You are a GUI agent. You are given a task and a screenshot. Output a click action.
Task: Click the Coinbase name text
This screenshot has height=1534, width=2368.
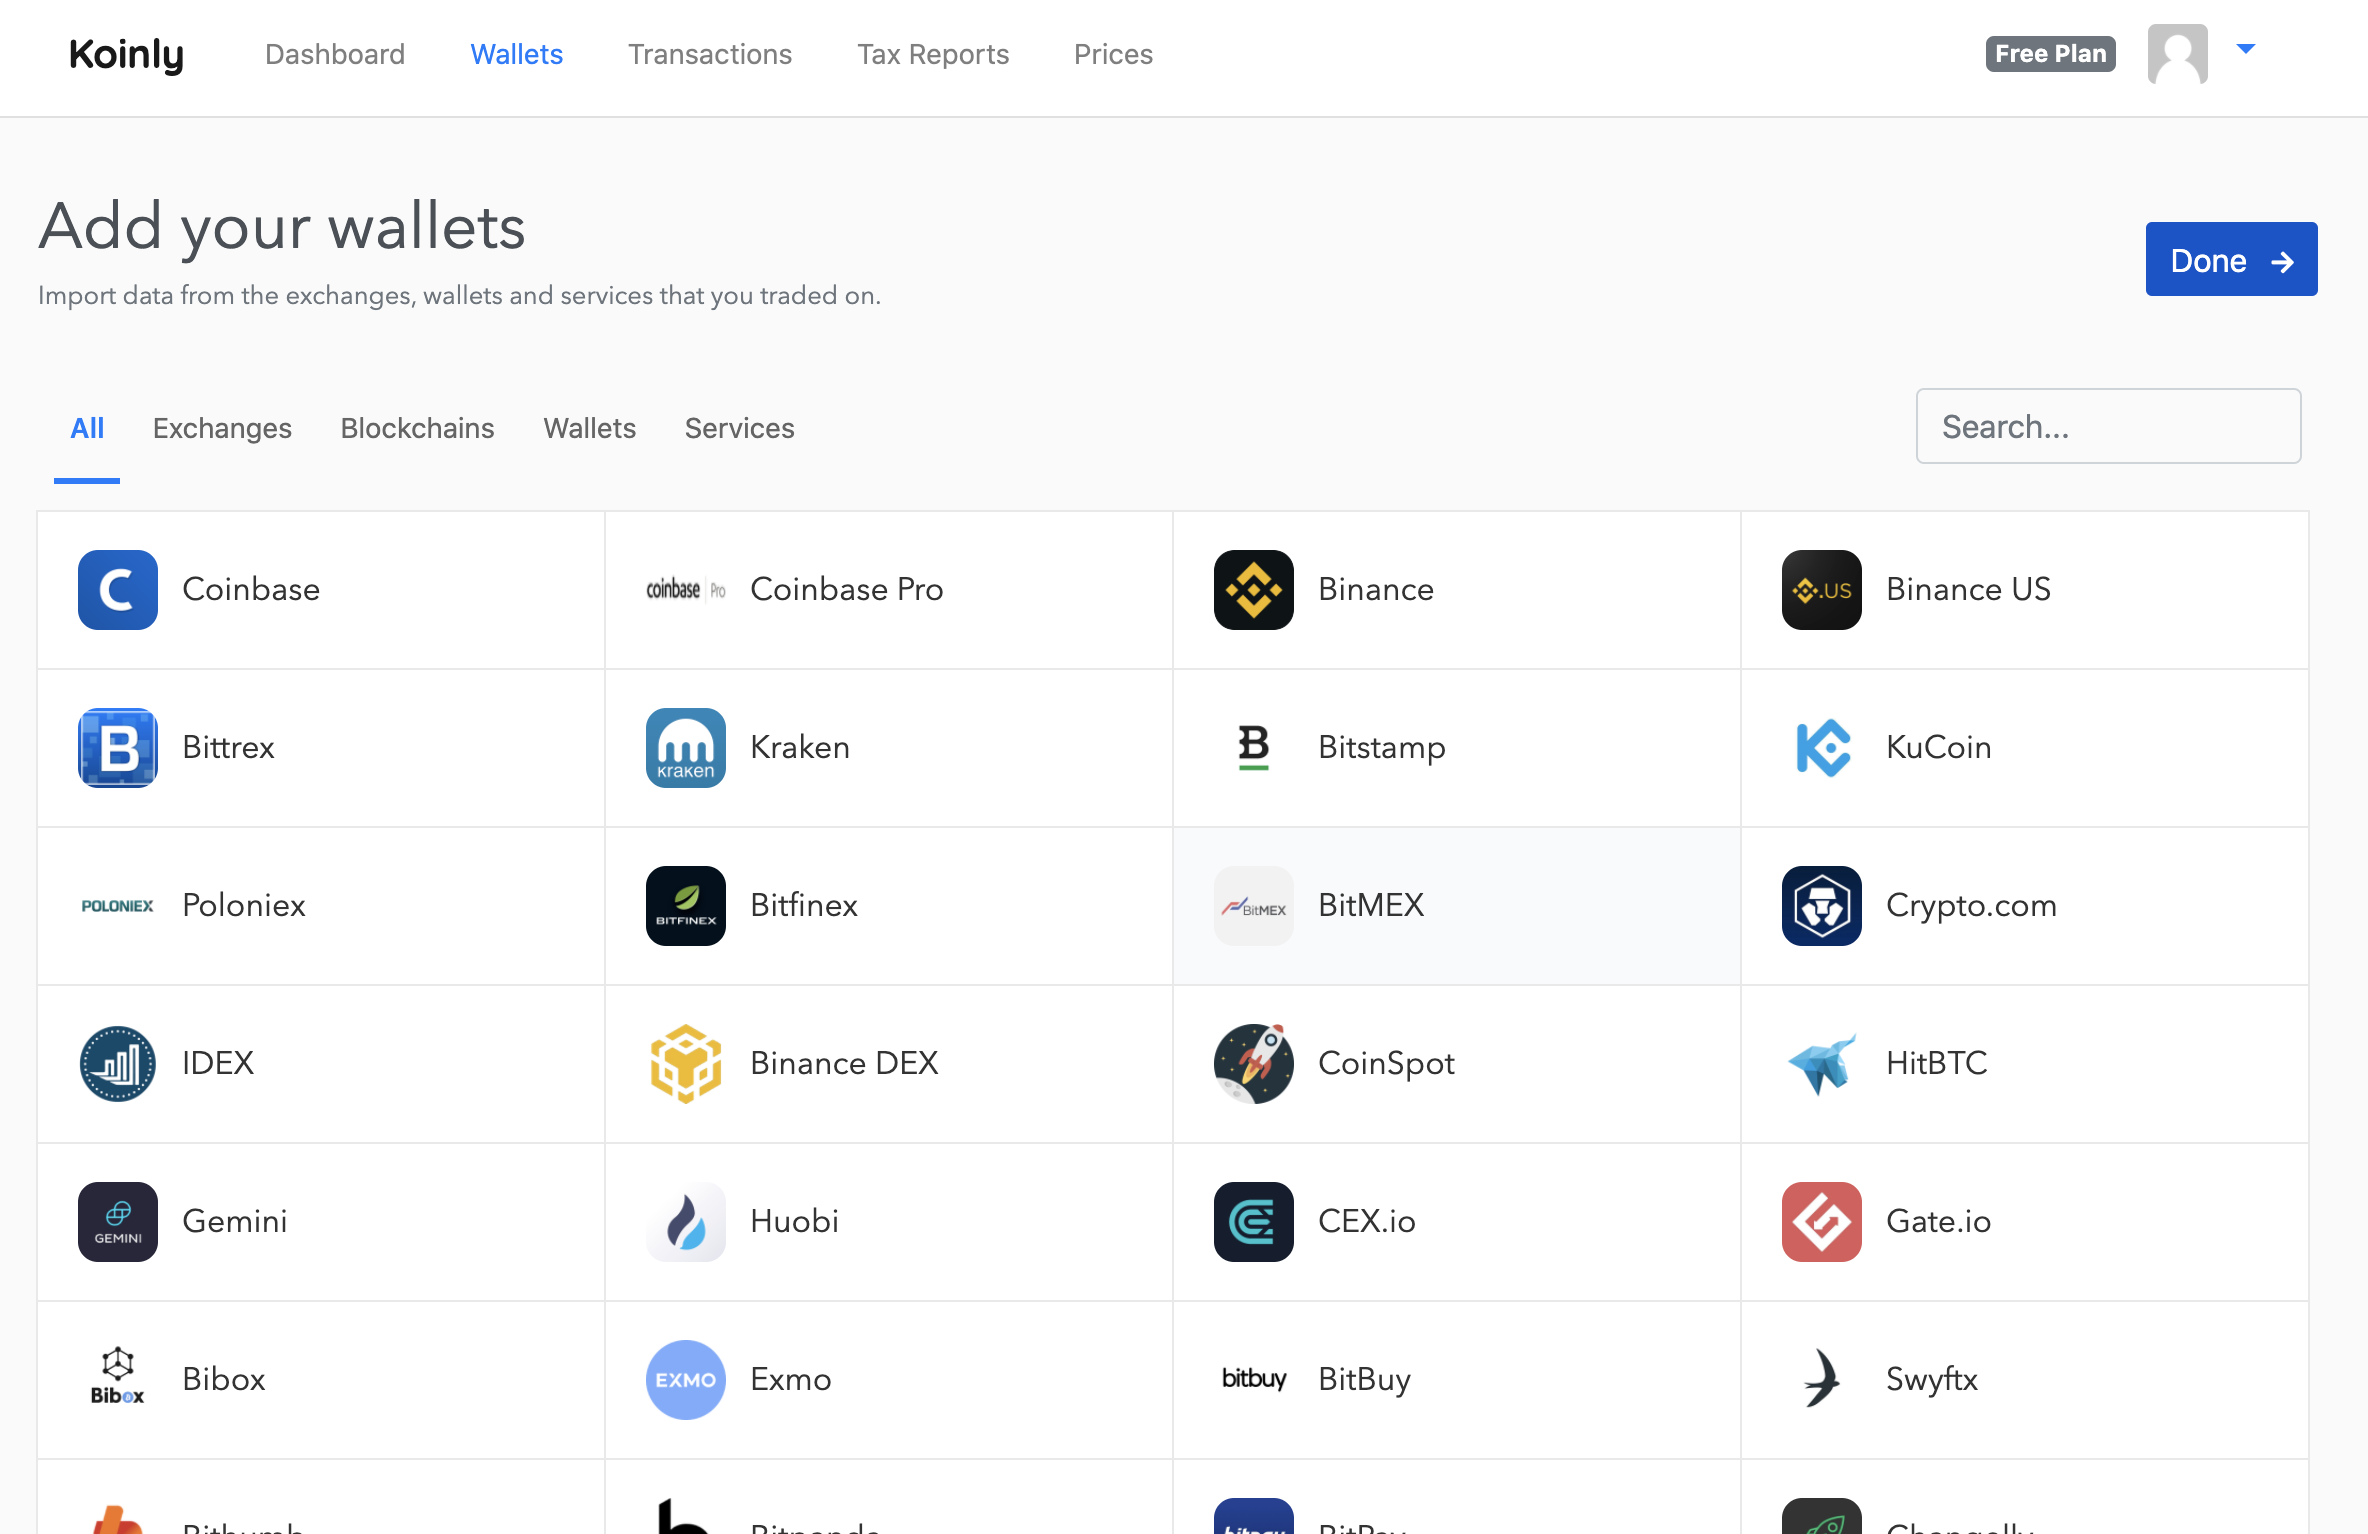point(251,590)
